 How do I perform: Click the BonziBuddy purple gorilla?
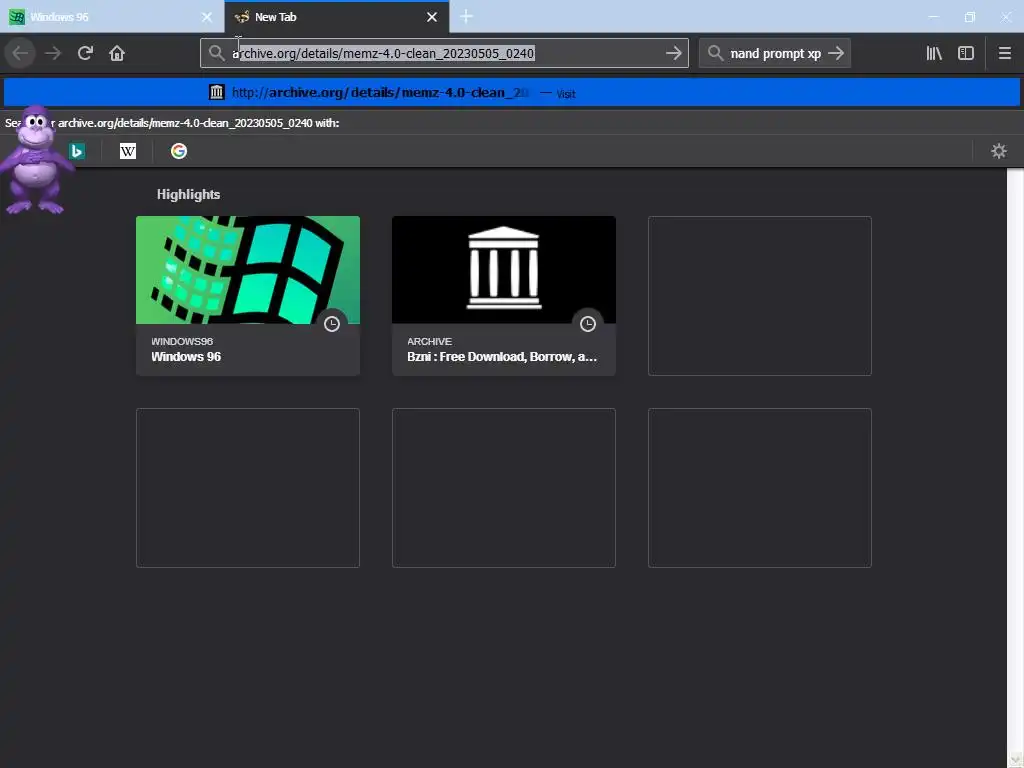(35, 160)
